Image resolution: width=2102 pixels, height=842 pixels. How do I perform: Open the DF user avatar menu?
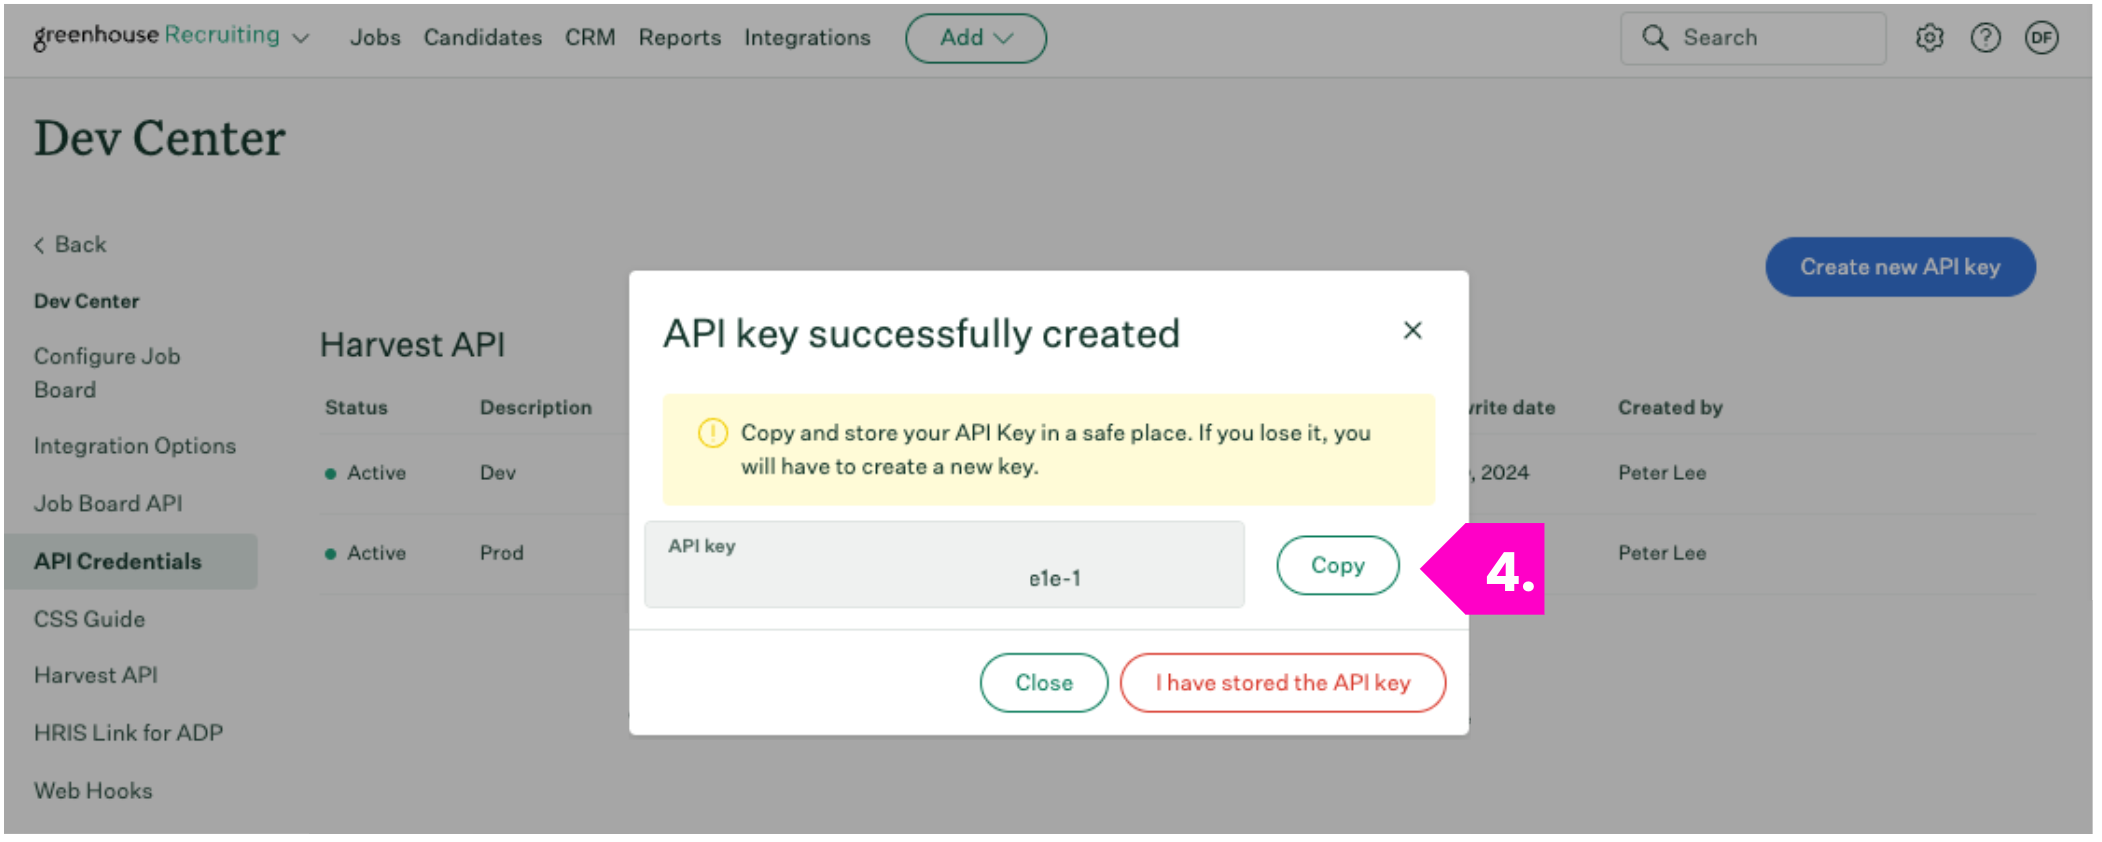pyautogui.click(x=2041, y=38)
